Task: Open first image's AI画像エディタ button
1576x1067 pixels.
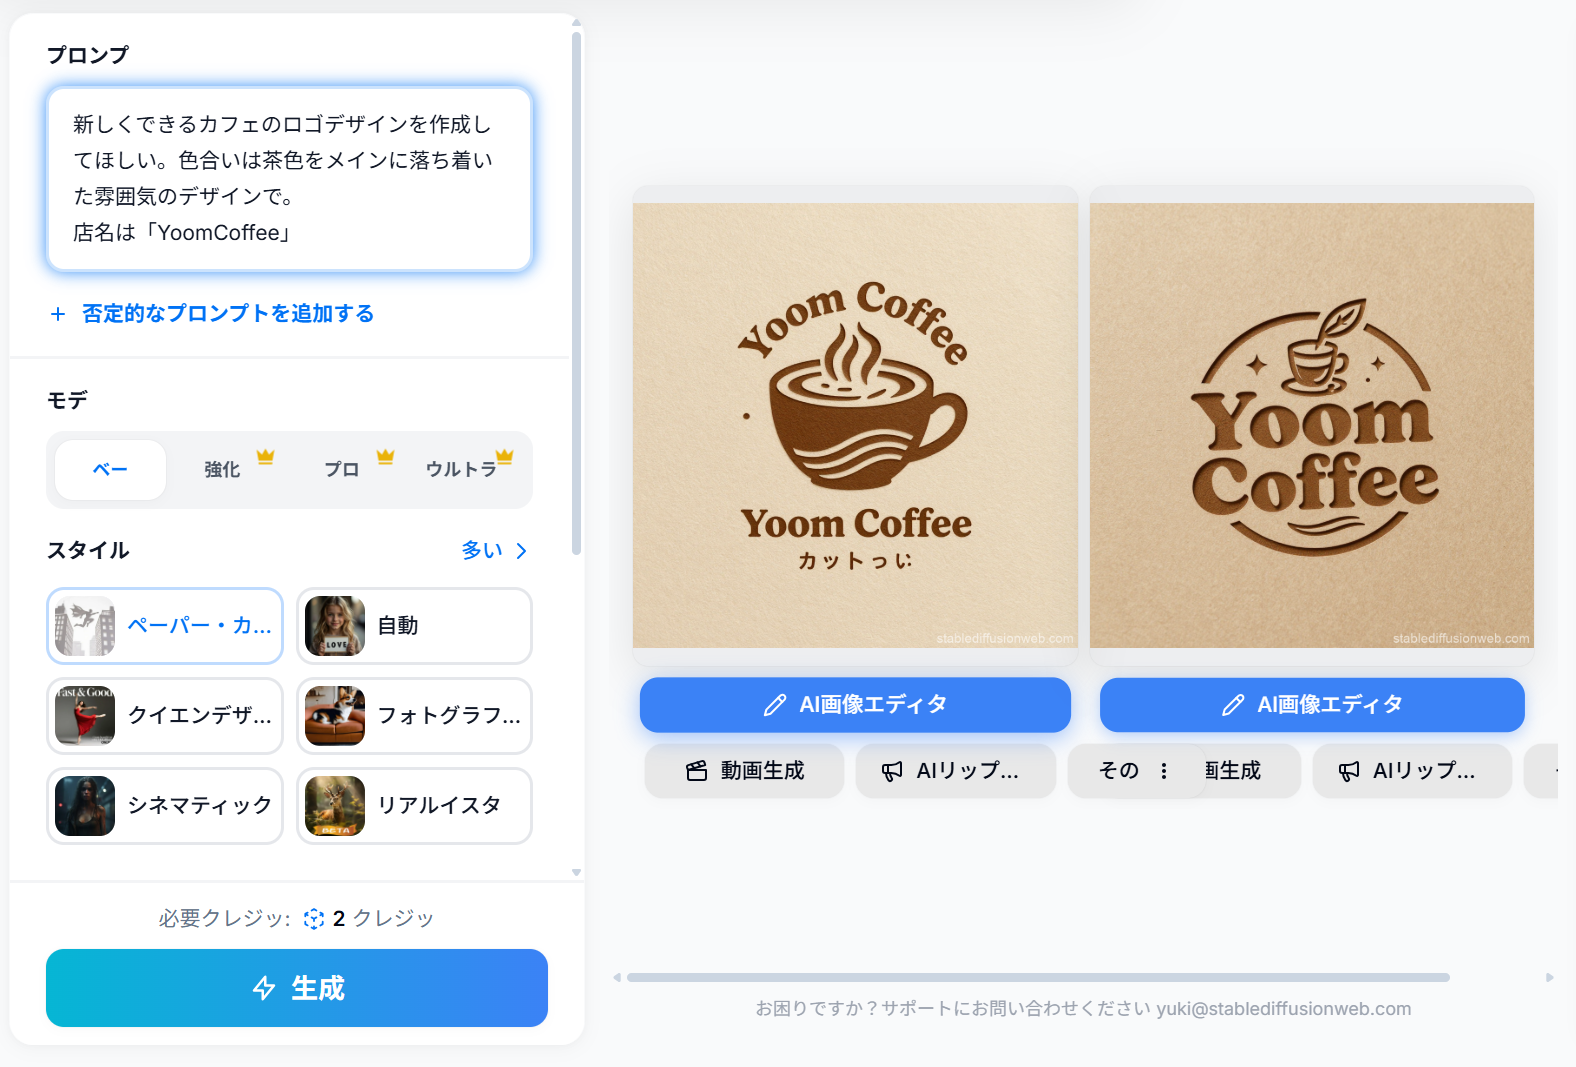Action: click(855, 705)
